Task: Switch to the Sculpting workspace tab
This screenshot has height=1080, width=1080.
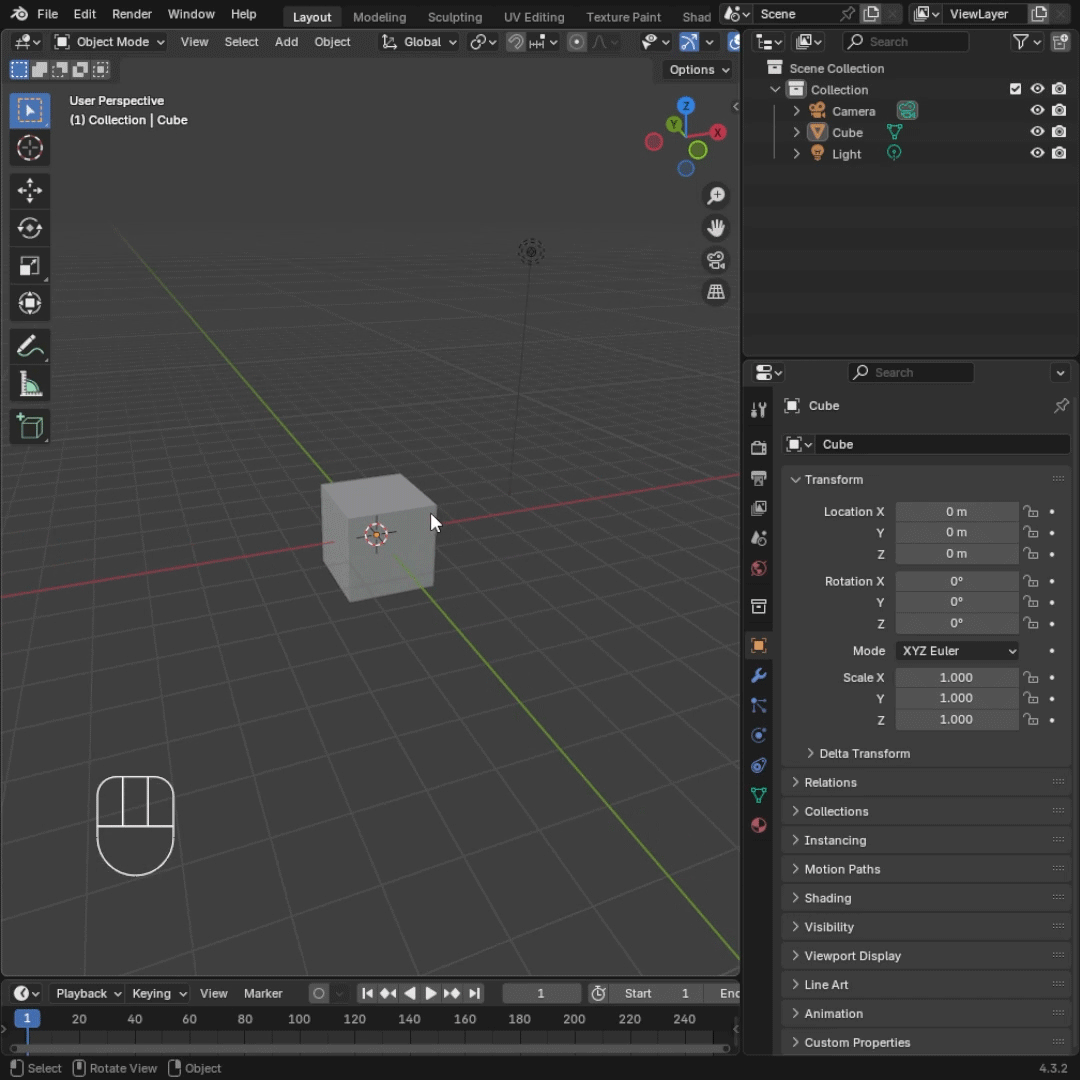Action: click(454, 17)
